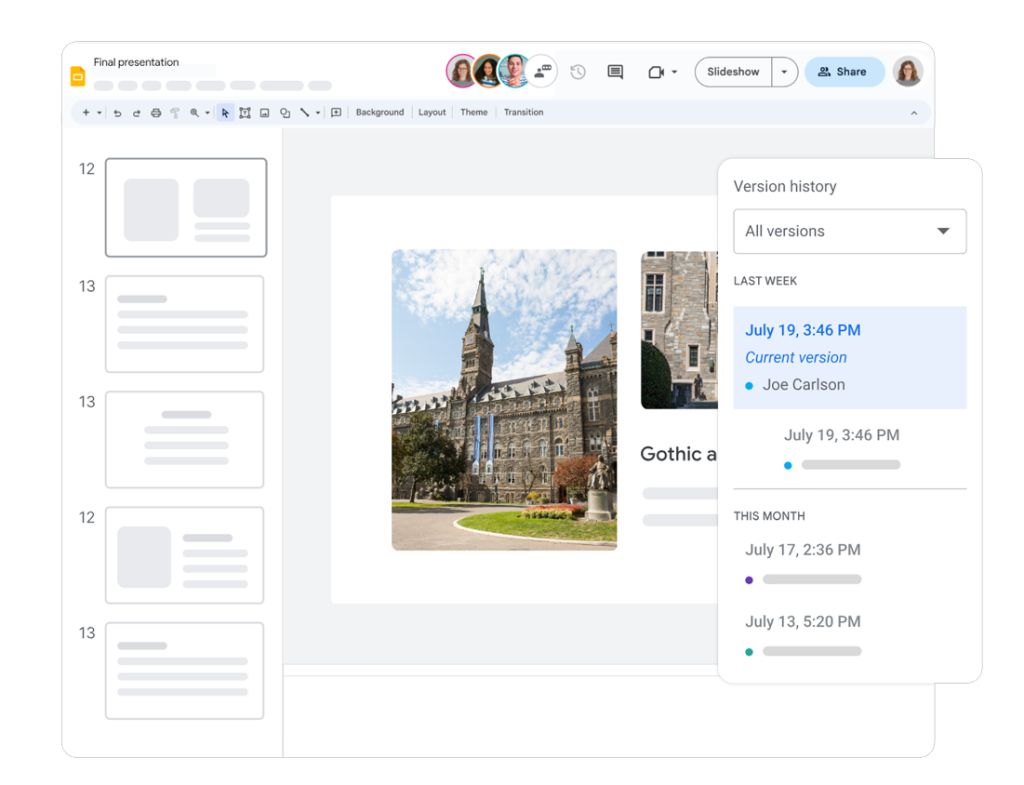This screenshot has width=1024, height=785.
Task: Select the shape tool icon
Action: [x=285, y=113]
